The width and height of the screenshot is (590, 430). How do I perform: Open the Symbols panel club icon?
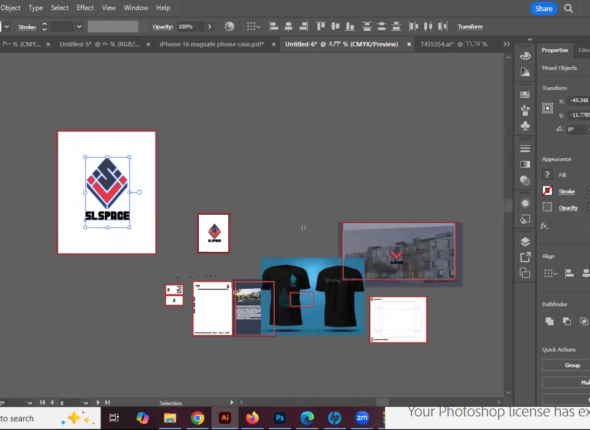tap(525, 126)
